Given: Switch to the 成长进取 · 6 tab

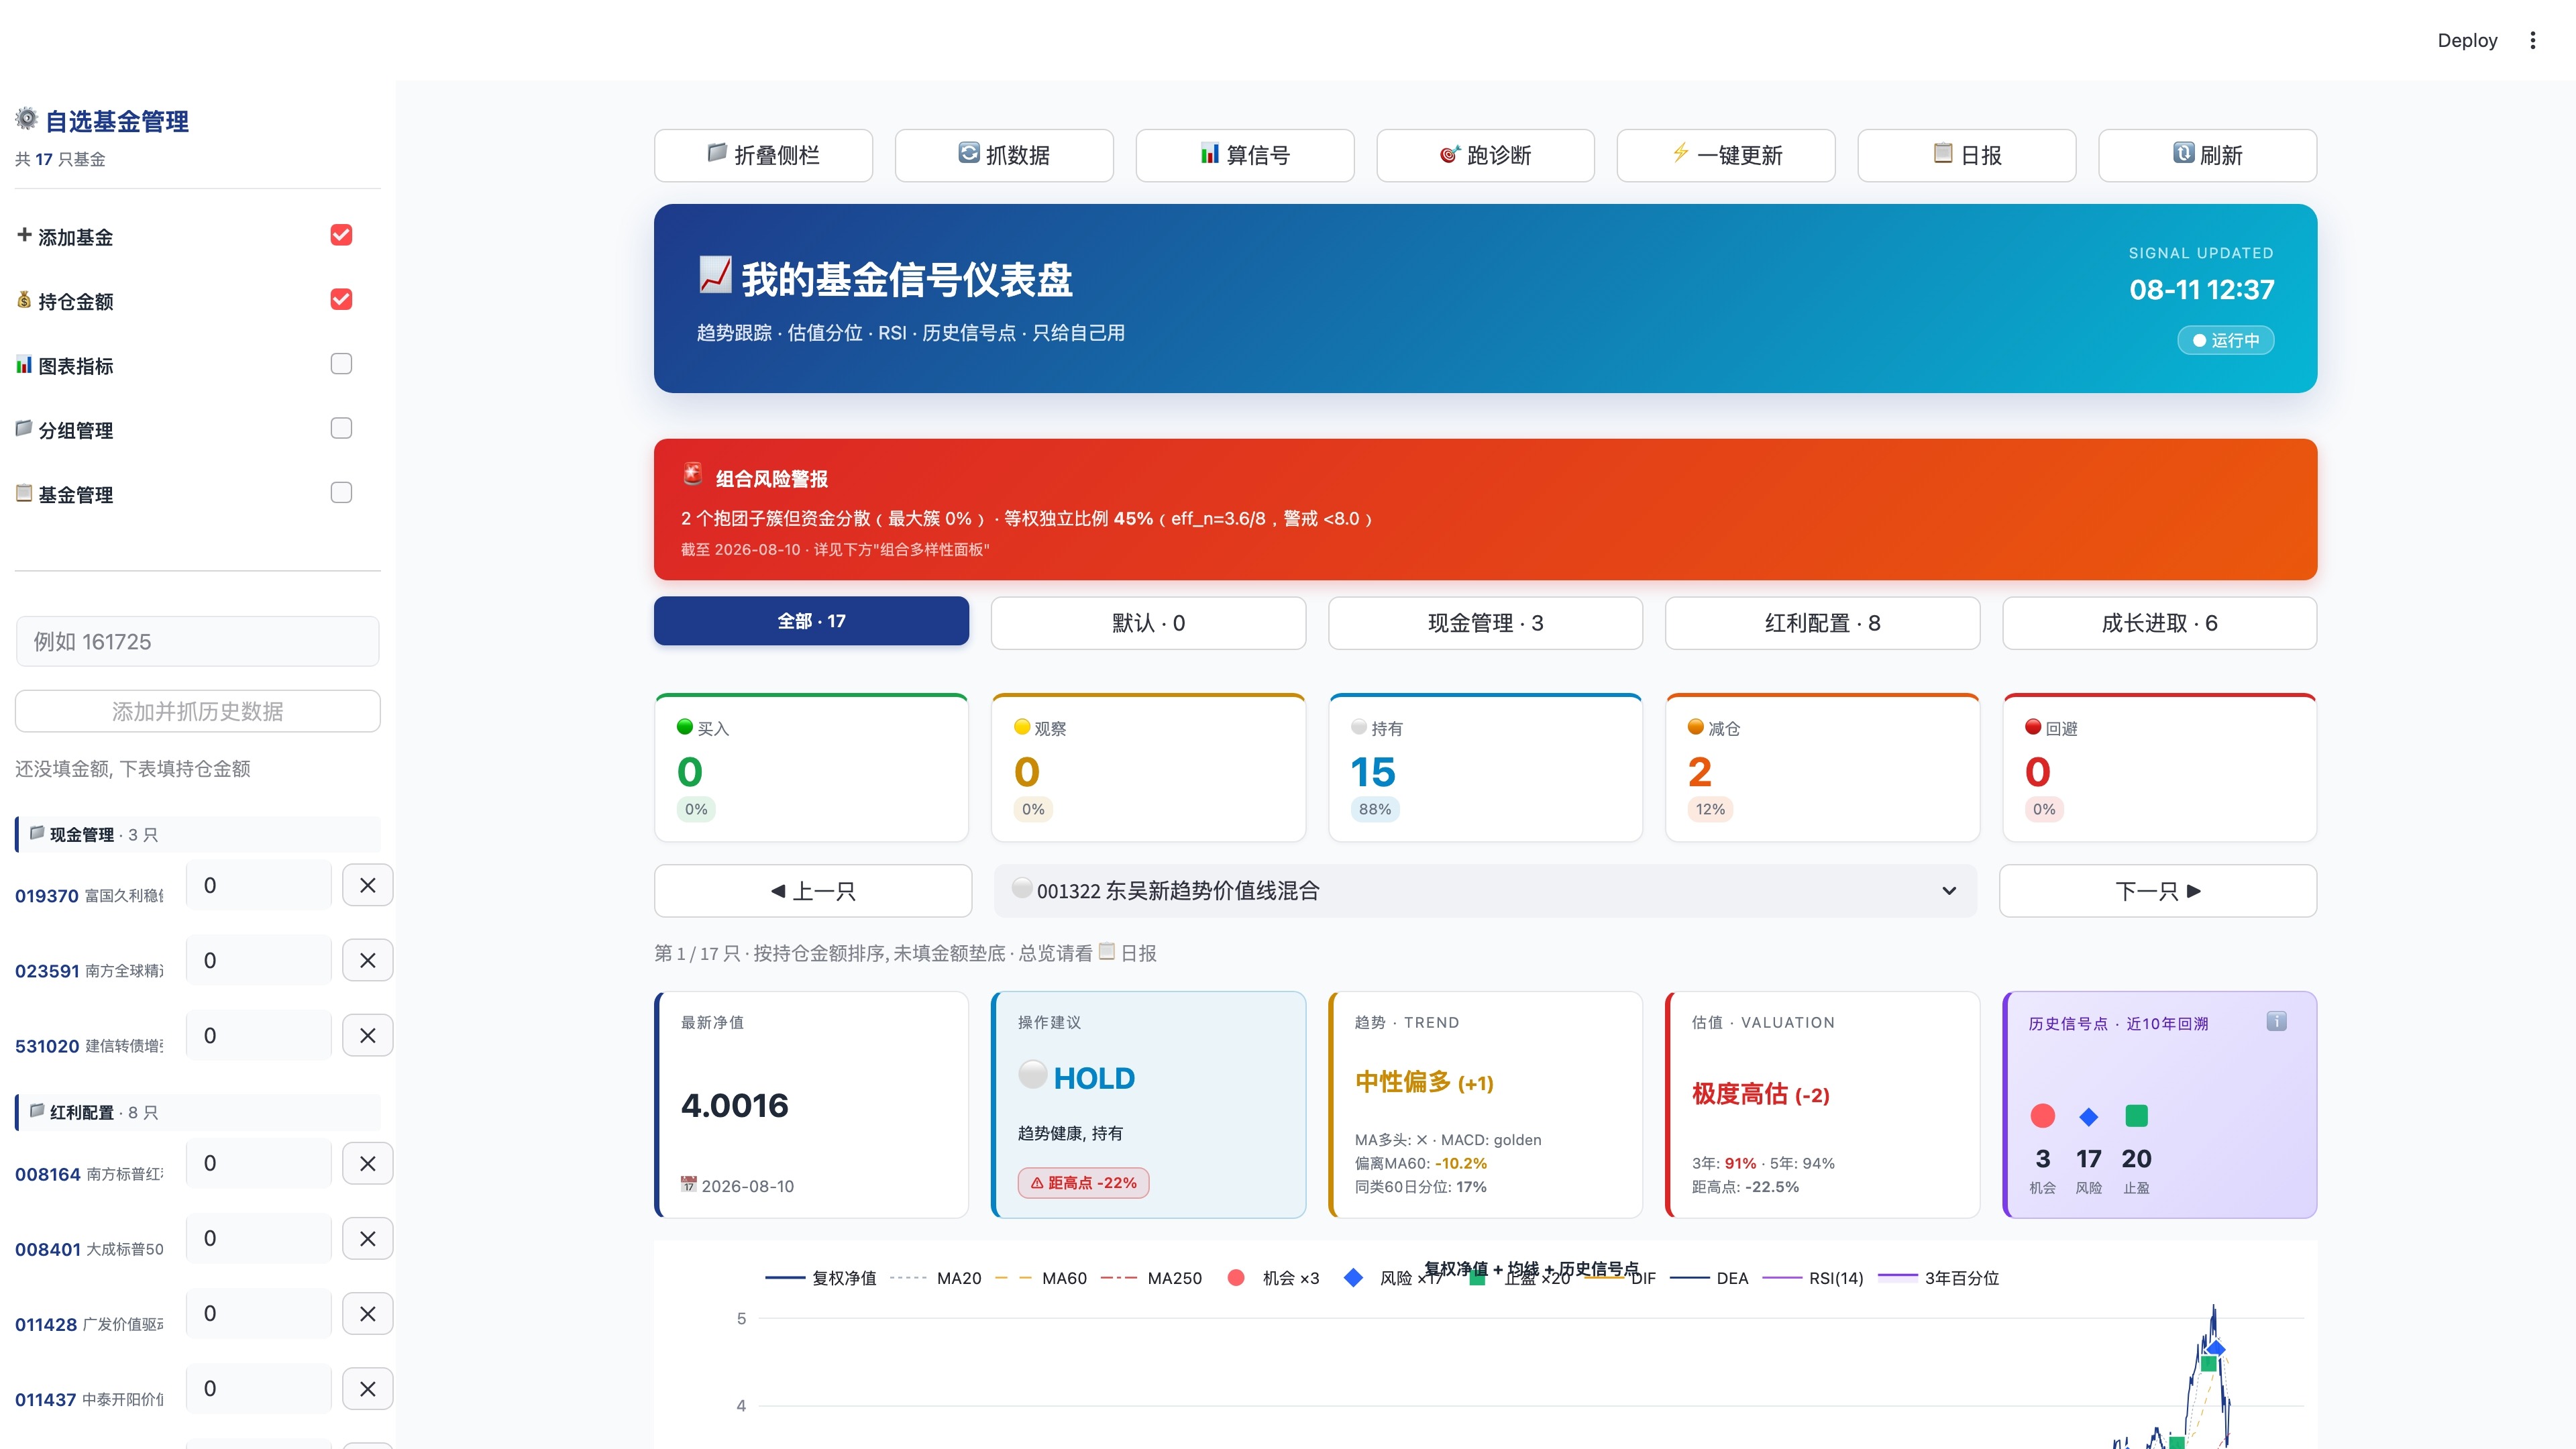Looking at the screenshot, I should tap(2159, 623).
